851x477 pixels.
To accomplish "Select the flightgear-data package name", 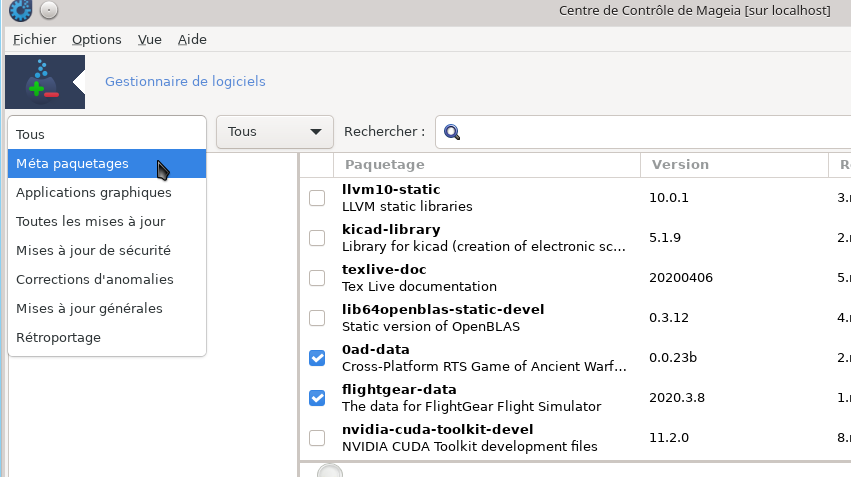I will pyautogui.click(x=399, y=390).
